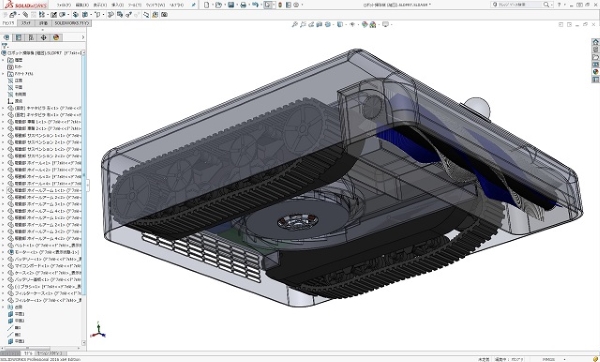Click the Edit Appearance icon in view toolbar
The image size is (600, 362).
pyautogui.click(x=364, y=24)
